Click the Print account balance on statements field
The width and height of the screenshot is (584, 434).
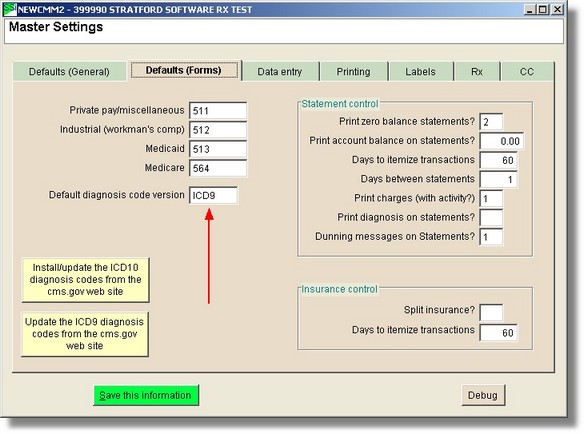(502, 141)
